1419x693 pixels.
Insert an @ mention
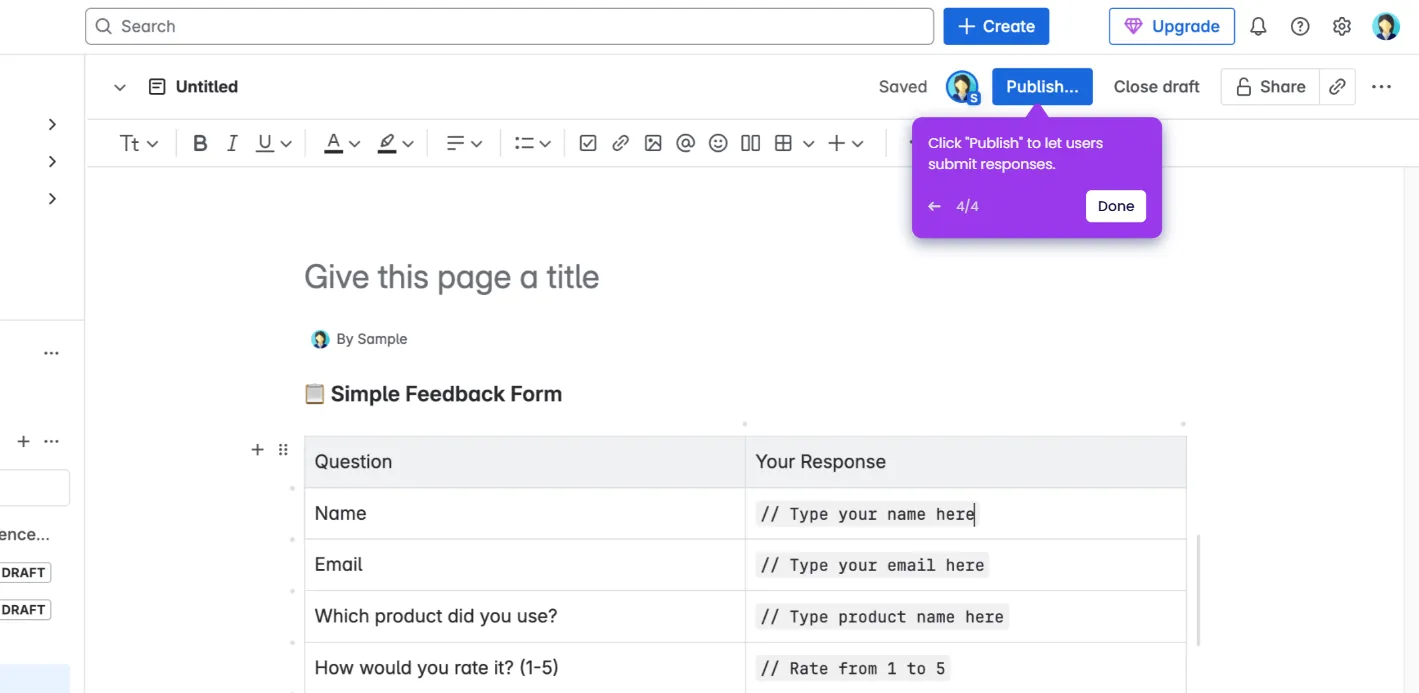[685, 144]
